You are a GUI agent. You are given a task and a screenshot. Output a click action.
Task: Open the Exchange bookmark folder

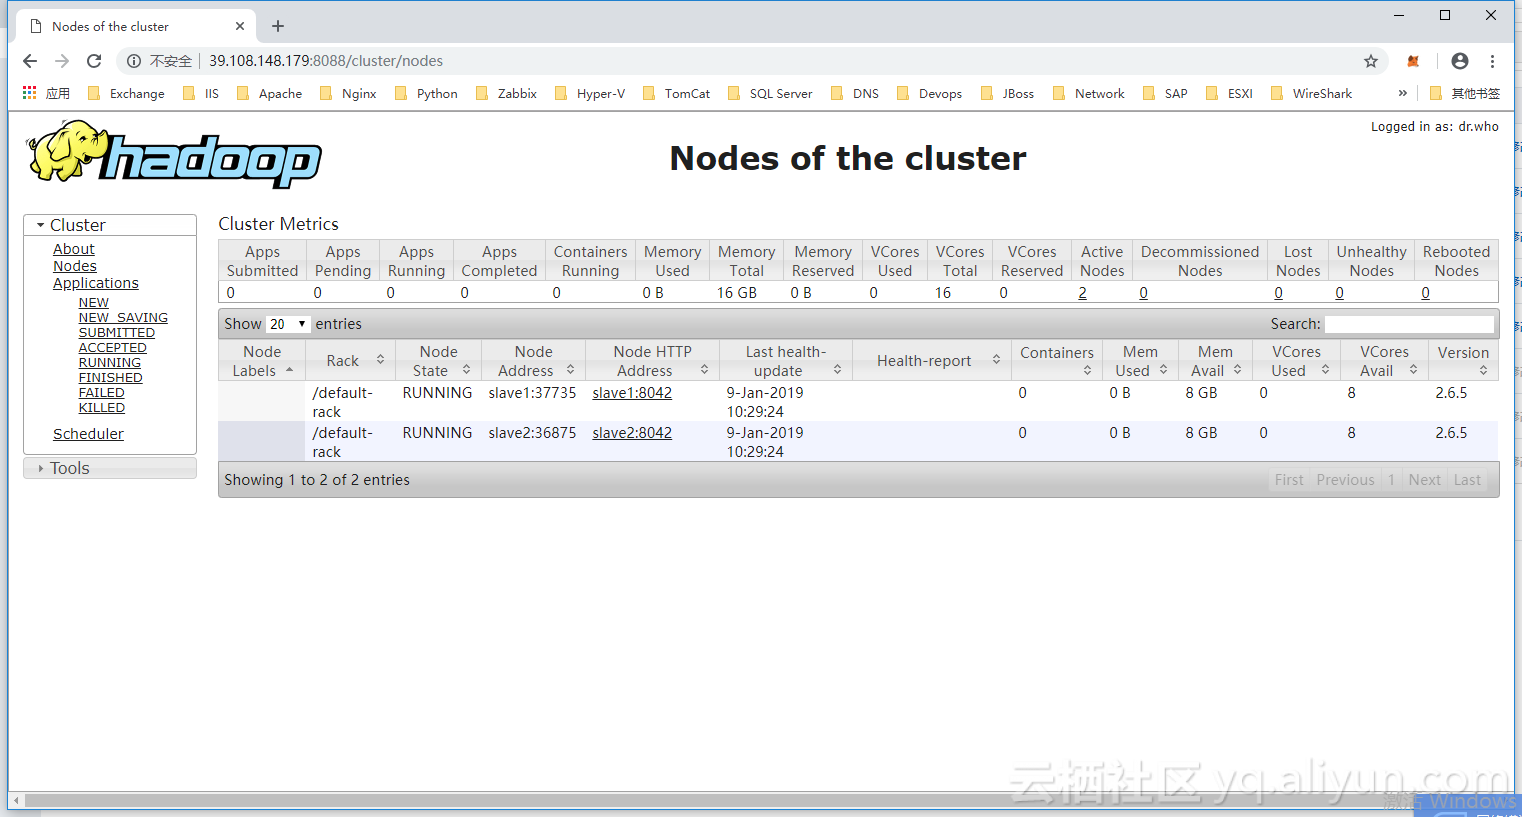click(x=126, y=94)
